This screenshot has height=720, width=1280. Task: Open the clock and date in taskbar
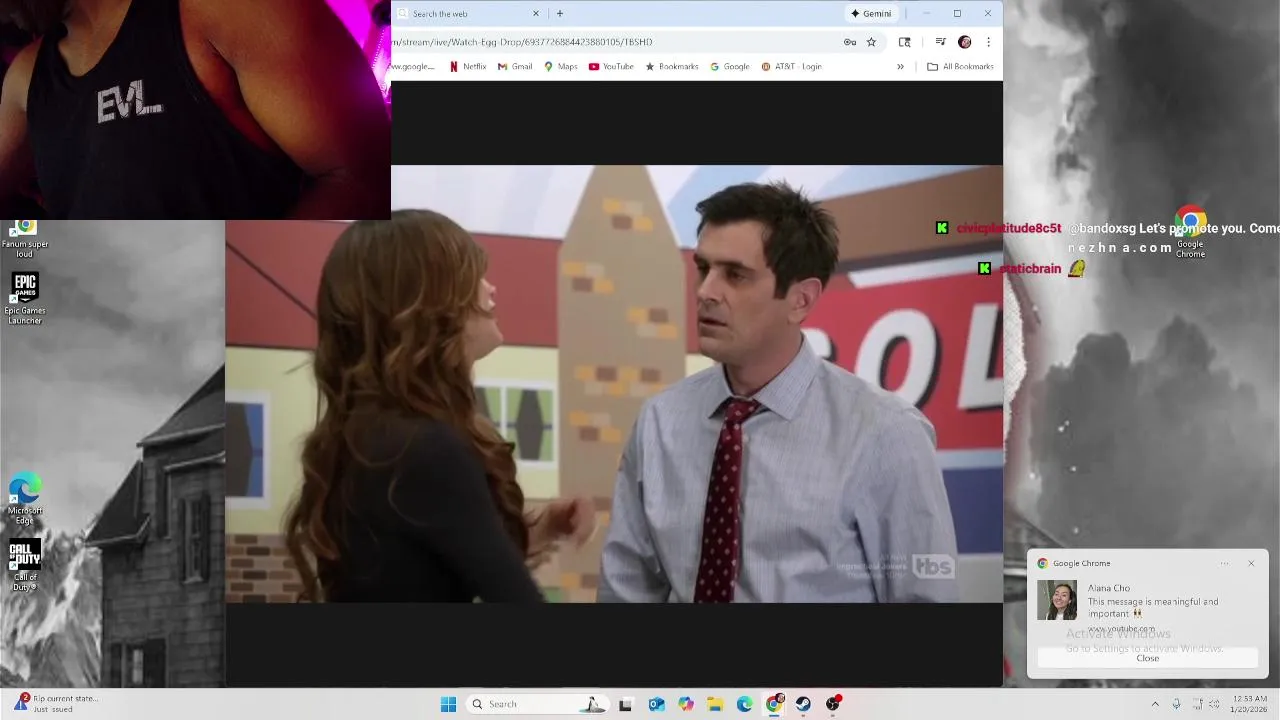[x=1250, y=704]
